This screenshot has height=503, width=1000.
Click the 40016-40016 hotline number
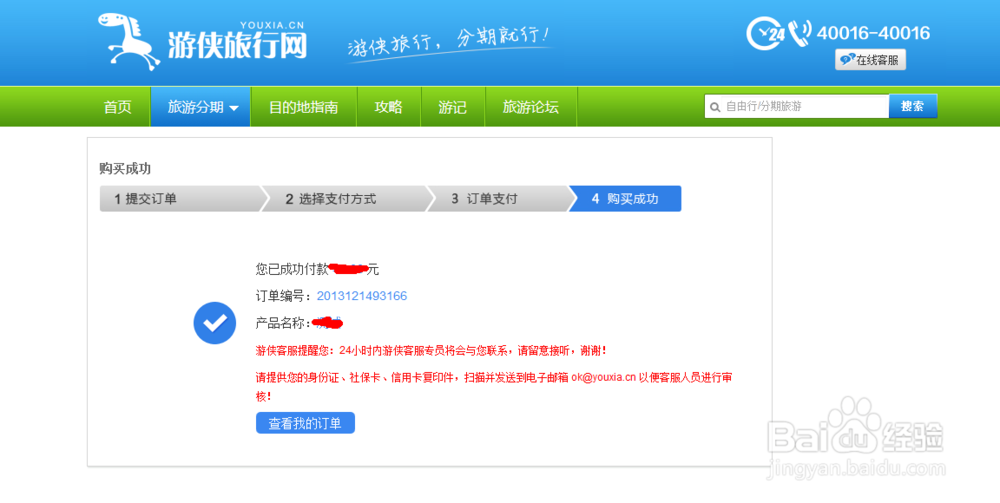tap(873, 33)
